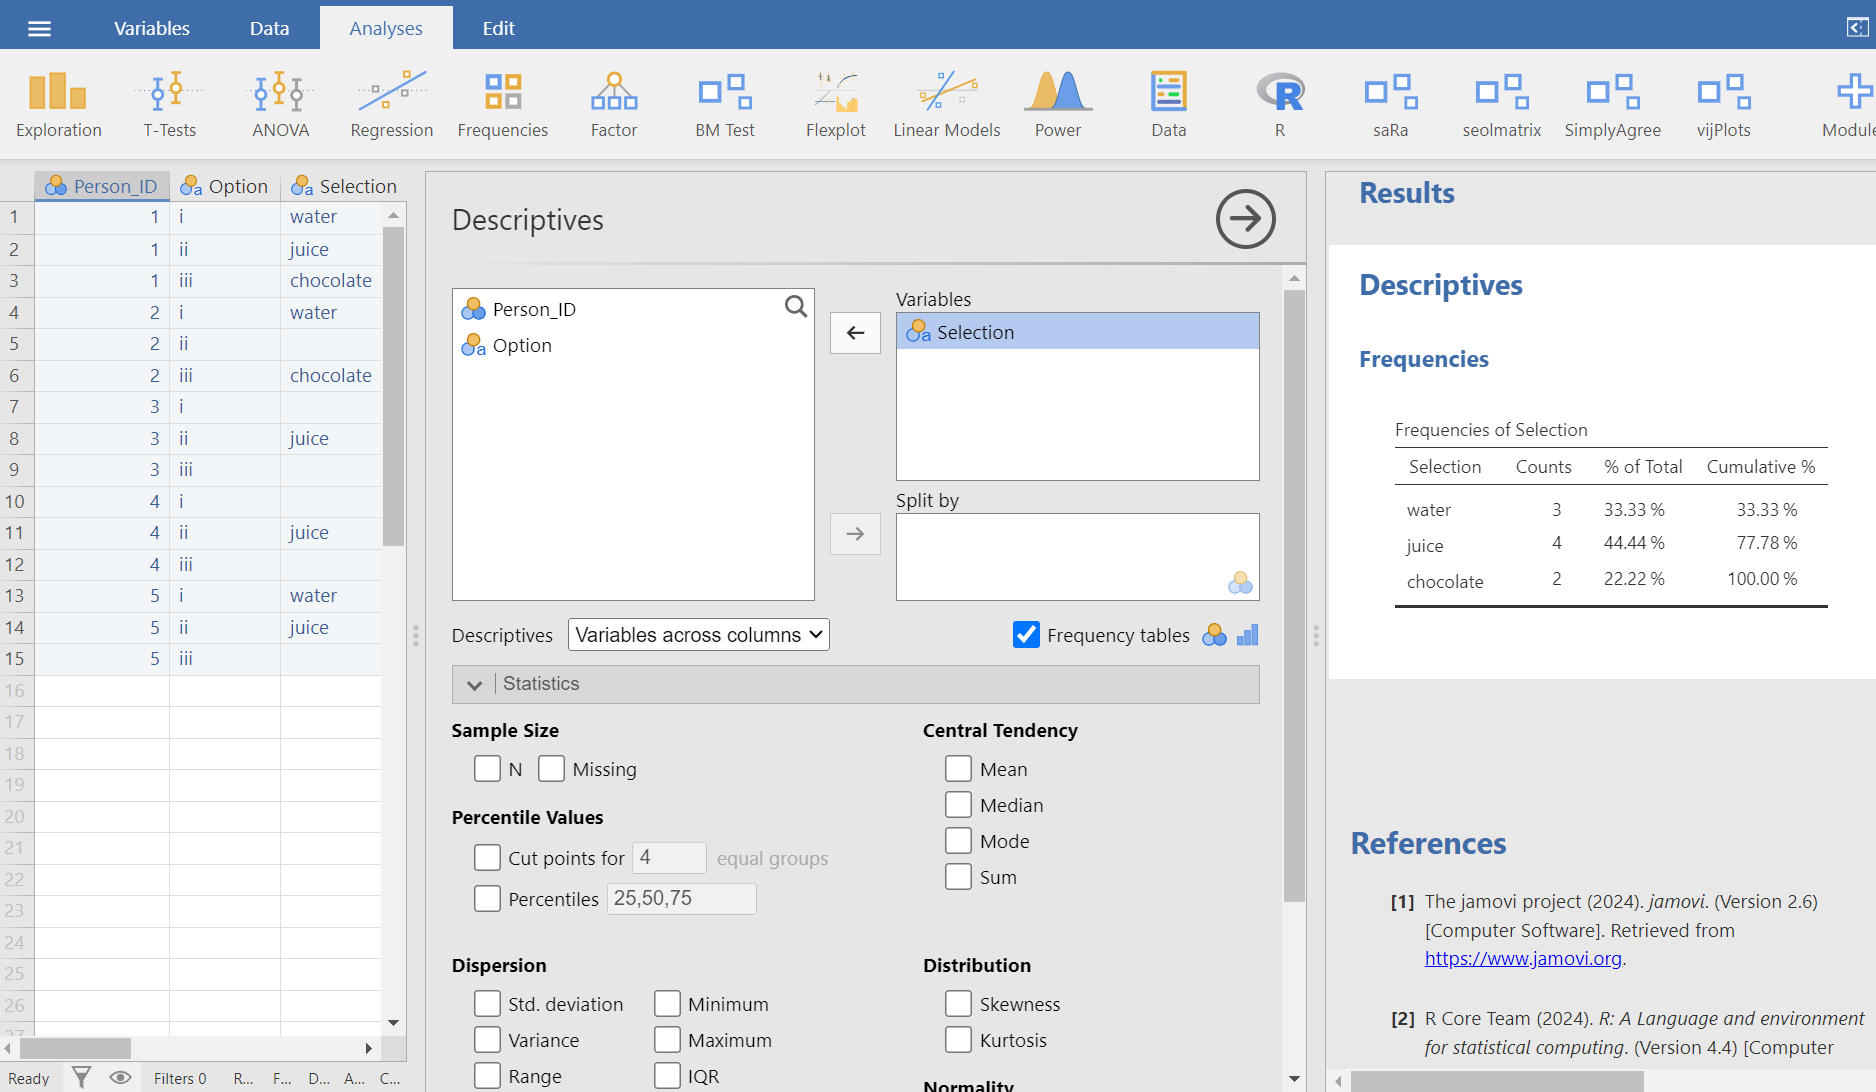Enable the Skewness checkbox

point(958,1004)
